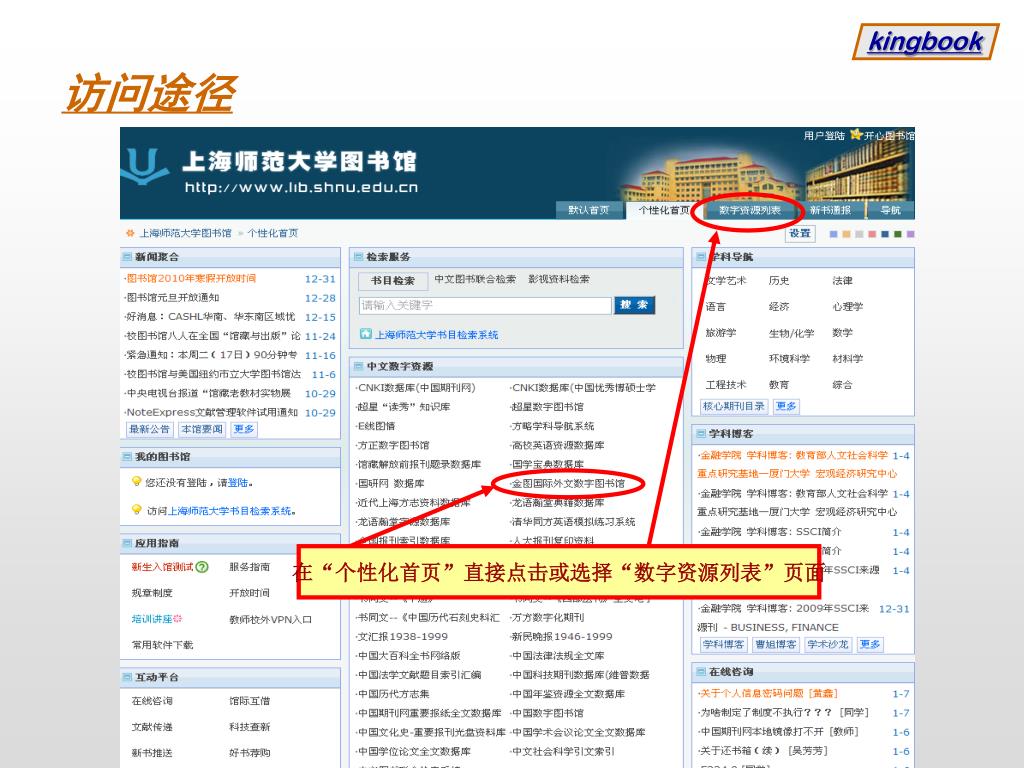The width and height of the screenshot is (1024, 768).
Task: Collapse the 在线咨询 panel
Action: 701,671
